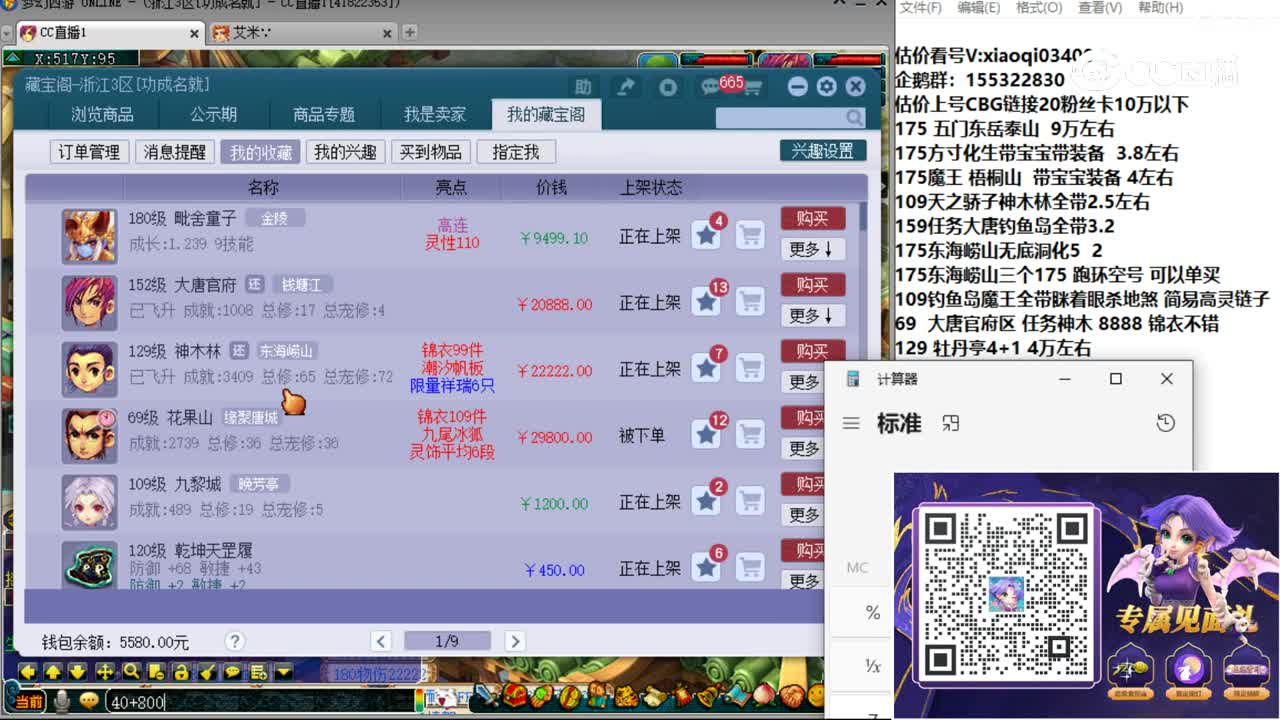Image resolution: width=1280 pixels, height=720 pixels.
Task: Select the magnifier search icon on game toolbar
Action: pyautogui.click(x=130, y=672)
